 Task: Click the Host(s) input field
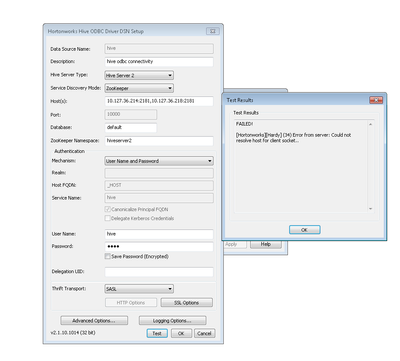click(159, 101)
